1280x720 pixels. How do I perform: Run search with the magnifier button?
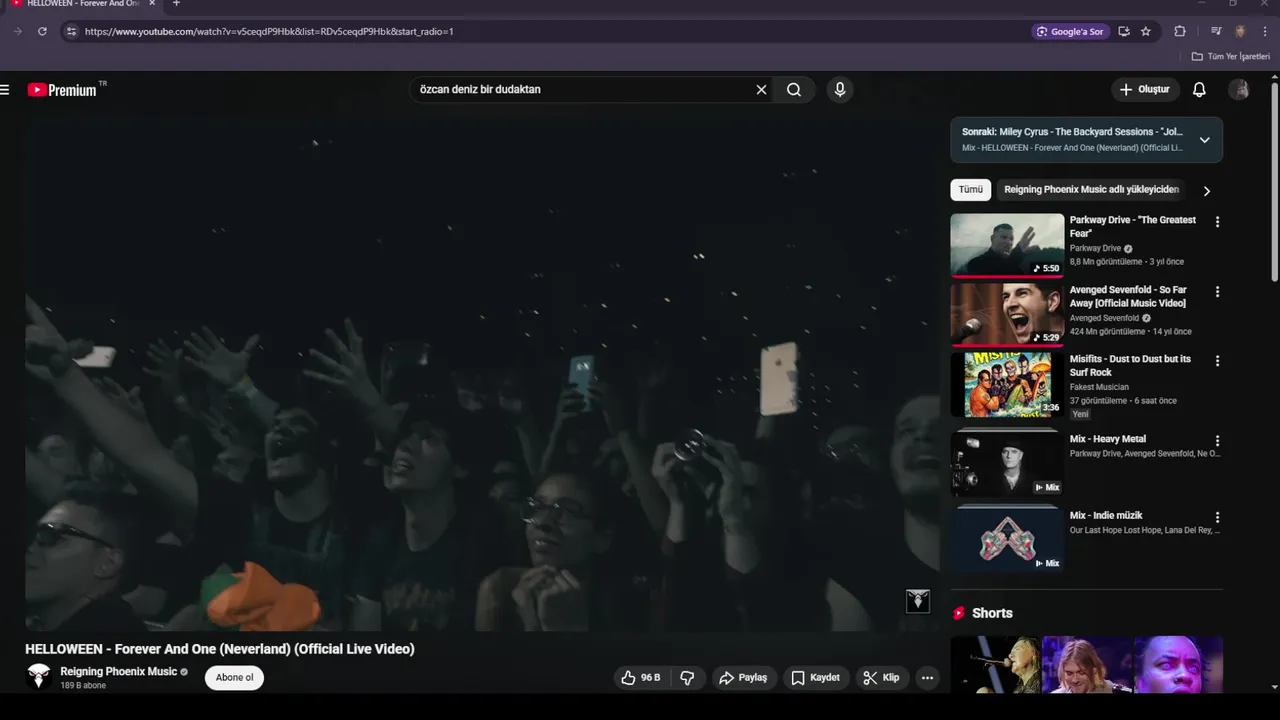click(794, 90)
